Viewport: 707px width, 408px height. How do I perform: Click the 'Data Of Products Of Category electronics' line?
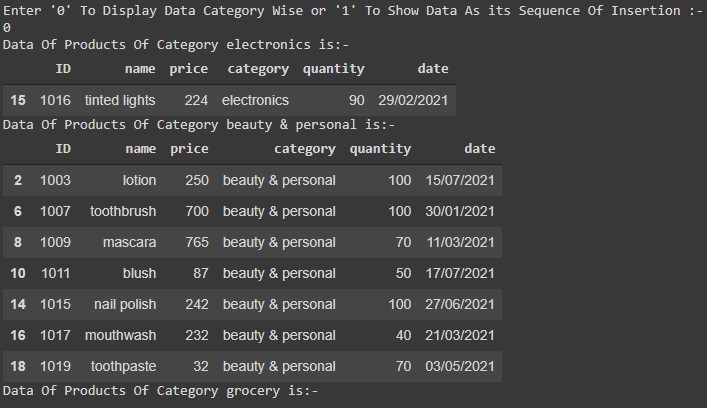coord(176,45)
